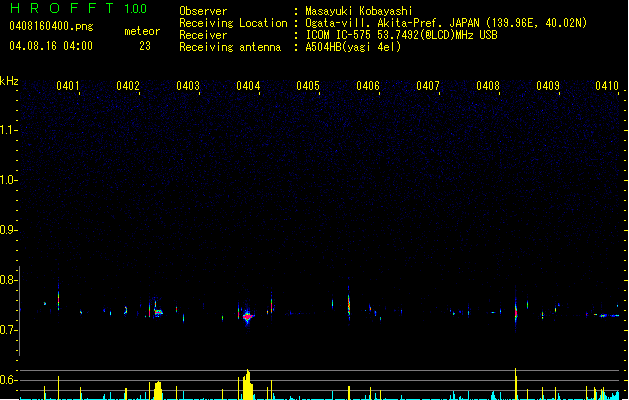Click time marker 0406
This screenshot has height=400, width=629.
pyautogui.click(x=368, y=86)
